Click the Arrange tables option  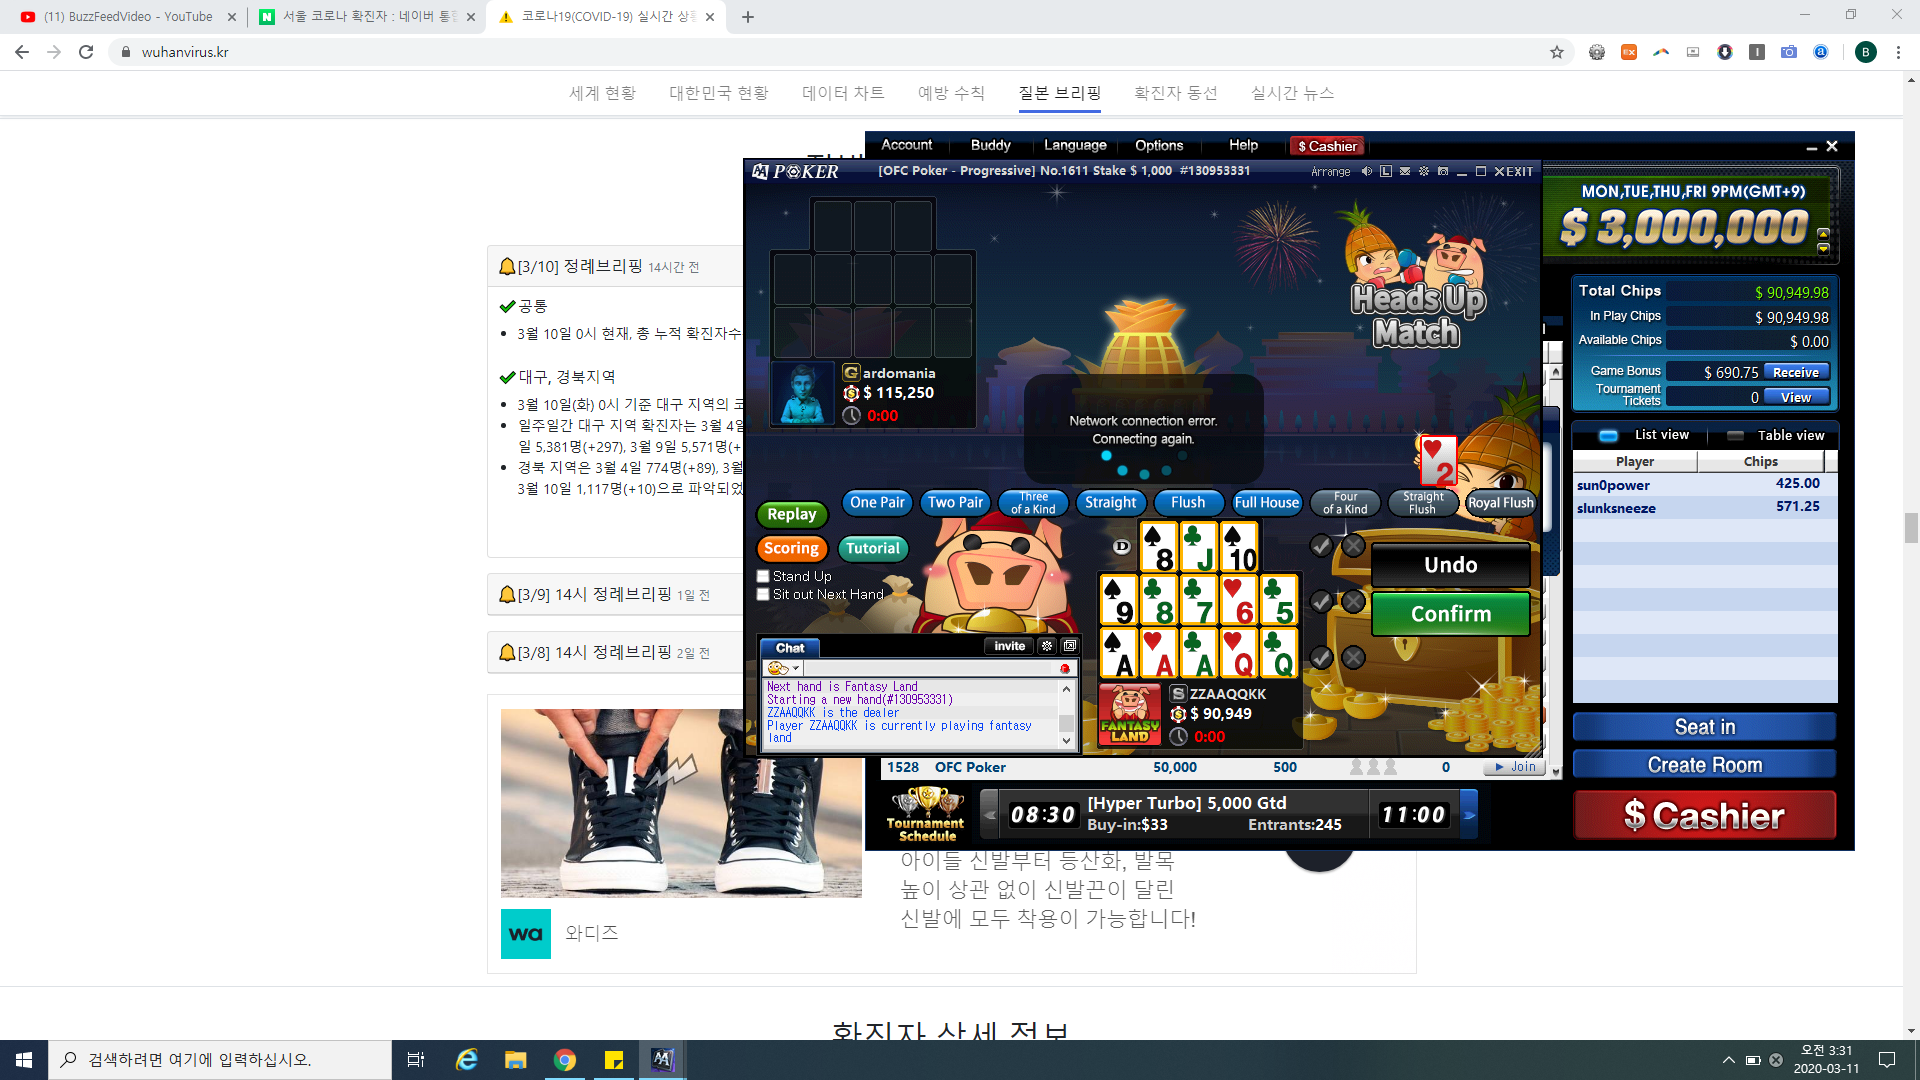point(1331,172)
